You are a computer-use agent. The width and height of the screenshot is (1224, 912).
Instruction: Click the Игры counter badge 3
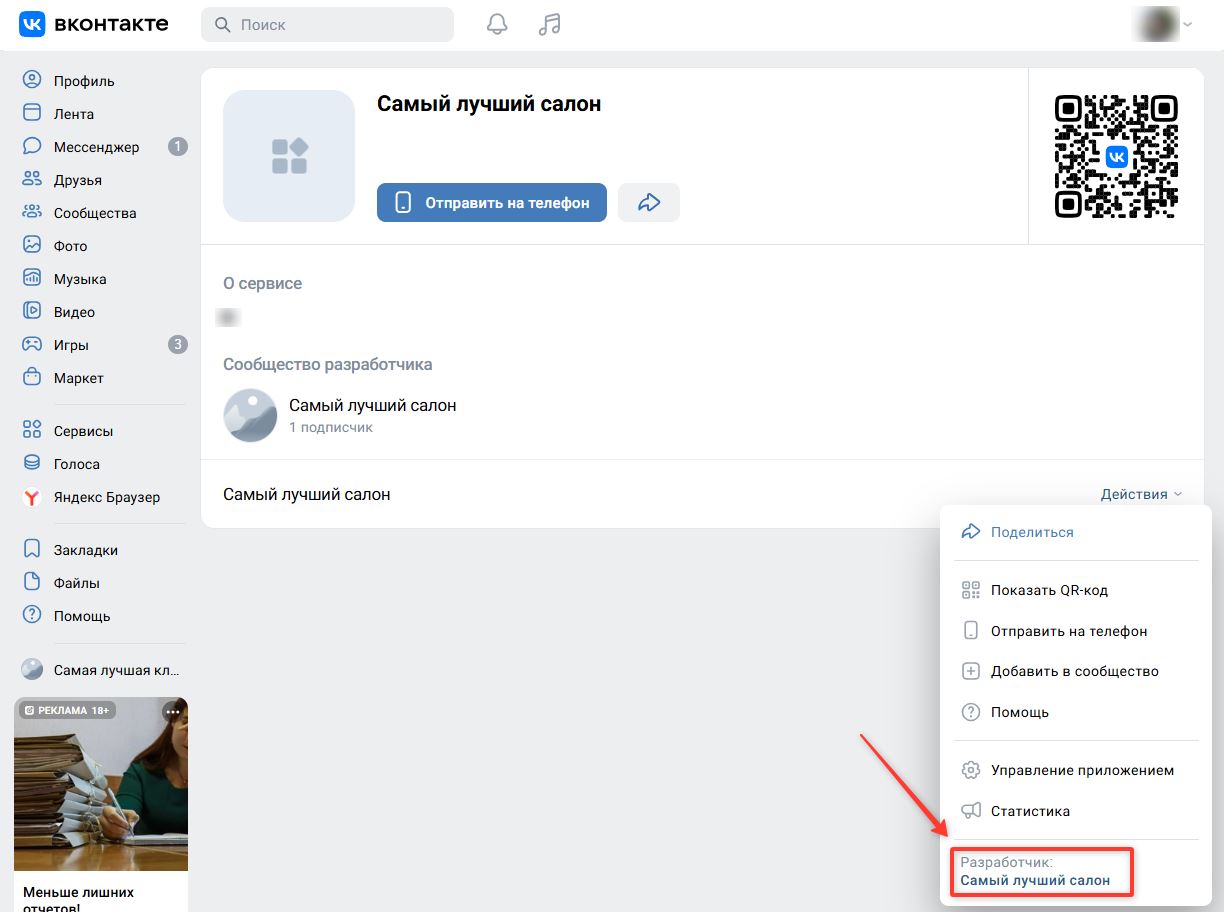[178, 344]
